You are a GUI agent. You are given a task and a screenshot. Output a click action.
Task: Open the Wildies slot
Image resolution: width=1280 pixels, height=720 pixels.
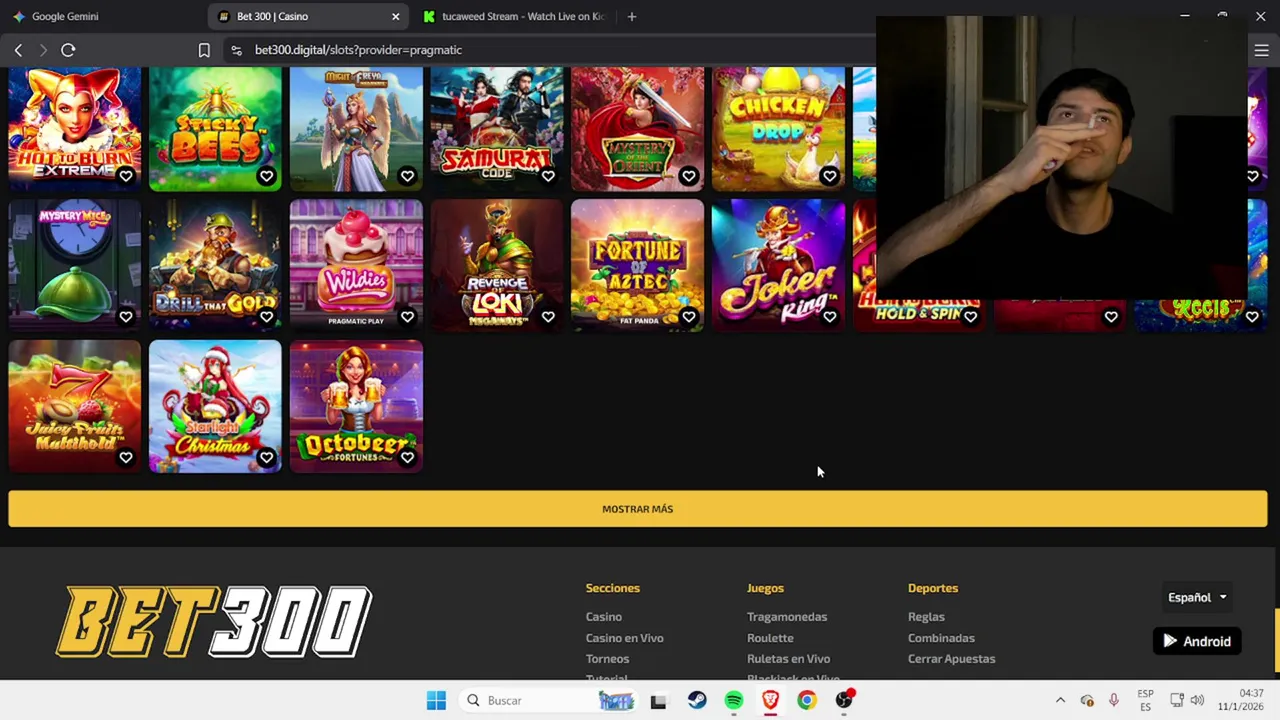click(356, 265)
